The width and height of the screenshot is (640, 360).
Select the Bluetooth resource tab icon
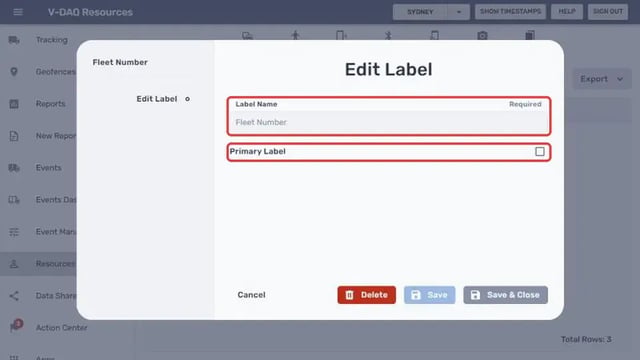pos(388,36)
